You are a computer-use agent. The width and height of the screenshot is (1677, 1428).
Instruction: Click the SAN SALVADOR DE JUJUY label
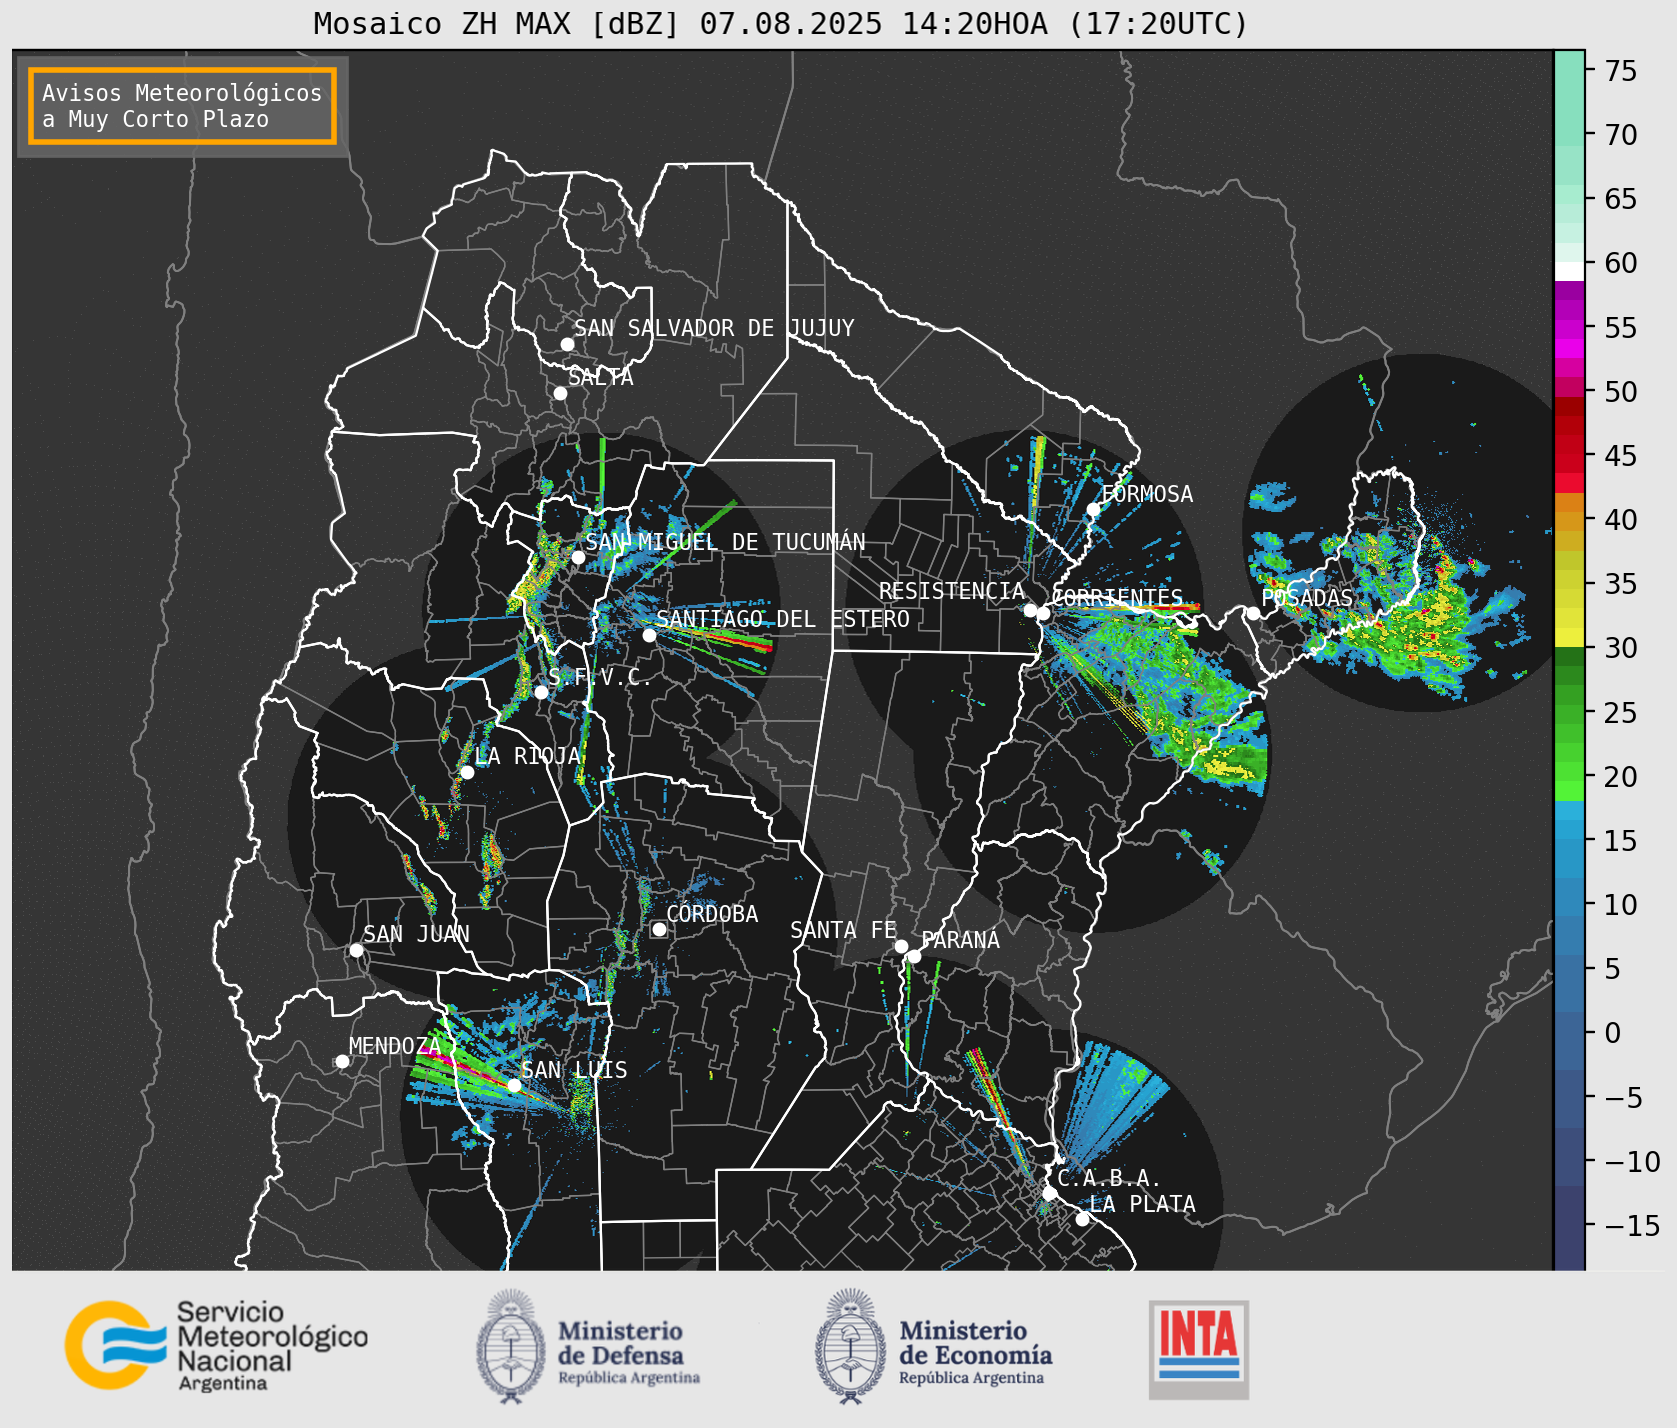click(x=714, y=328)
